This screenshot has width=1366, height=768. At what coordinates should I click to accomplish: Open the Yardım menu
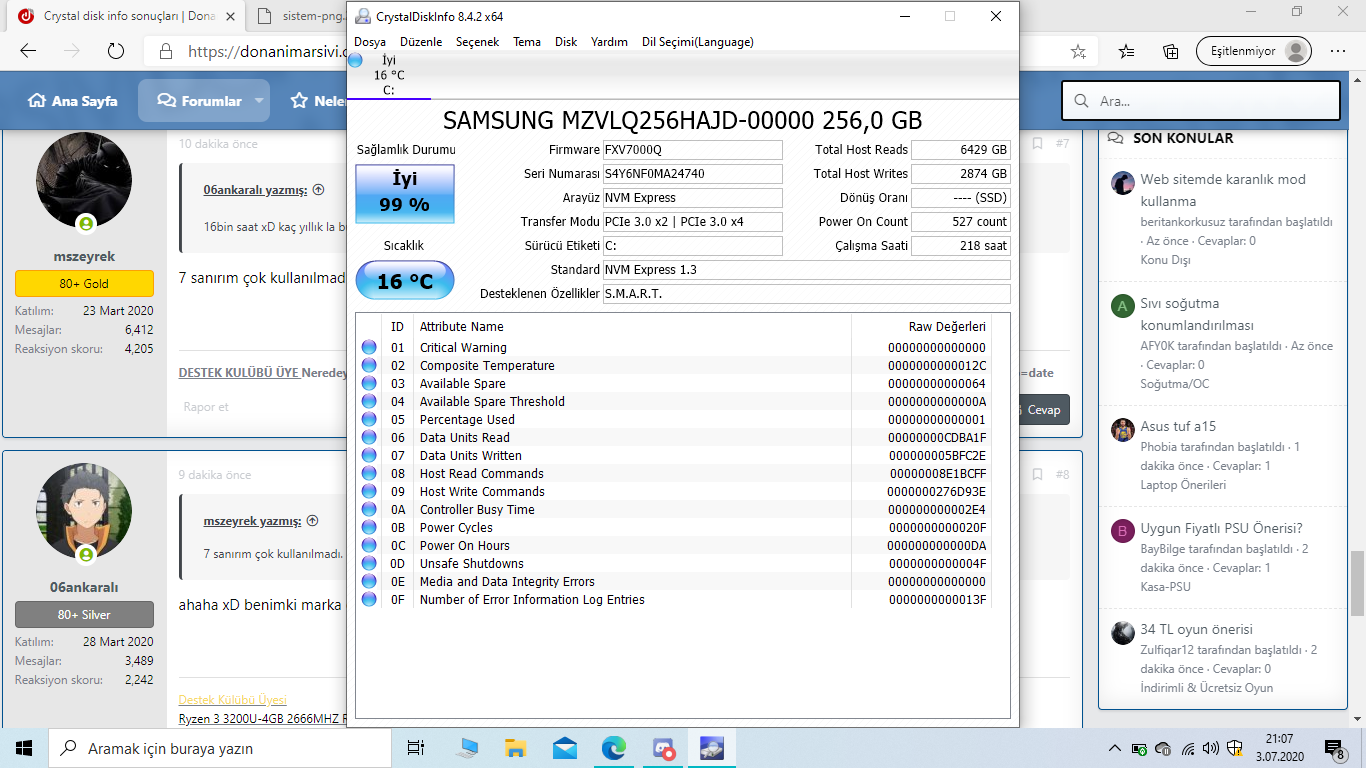point(609,42)
